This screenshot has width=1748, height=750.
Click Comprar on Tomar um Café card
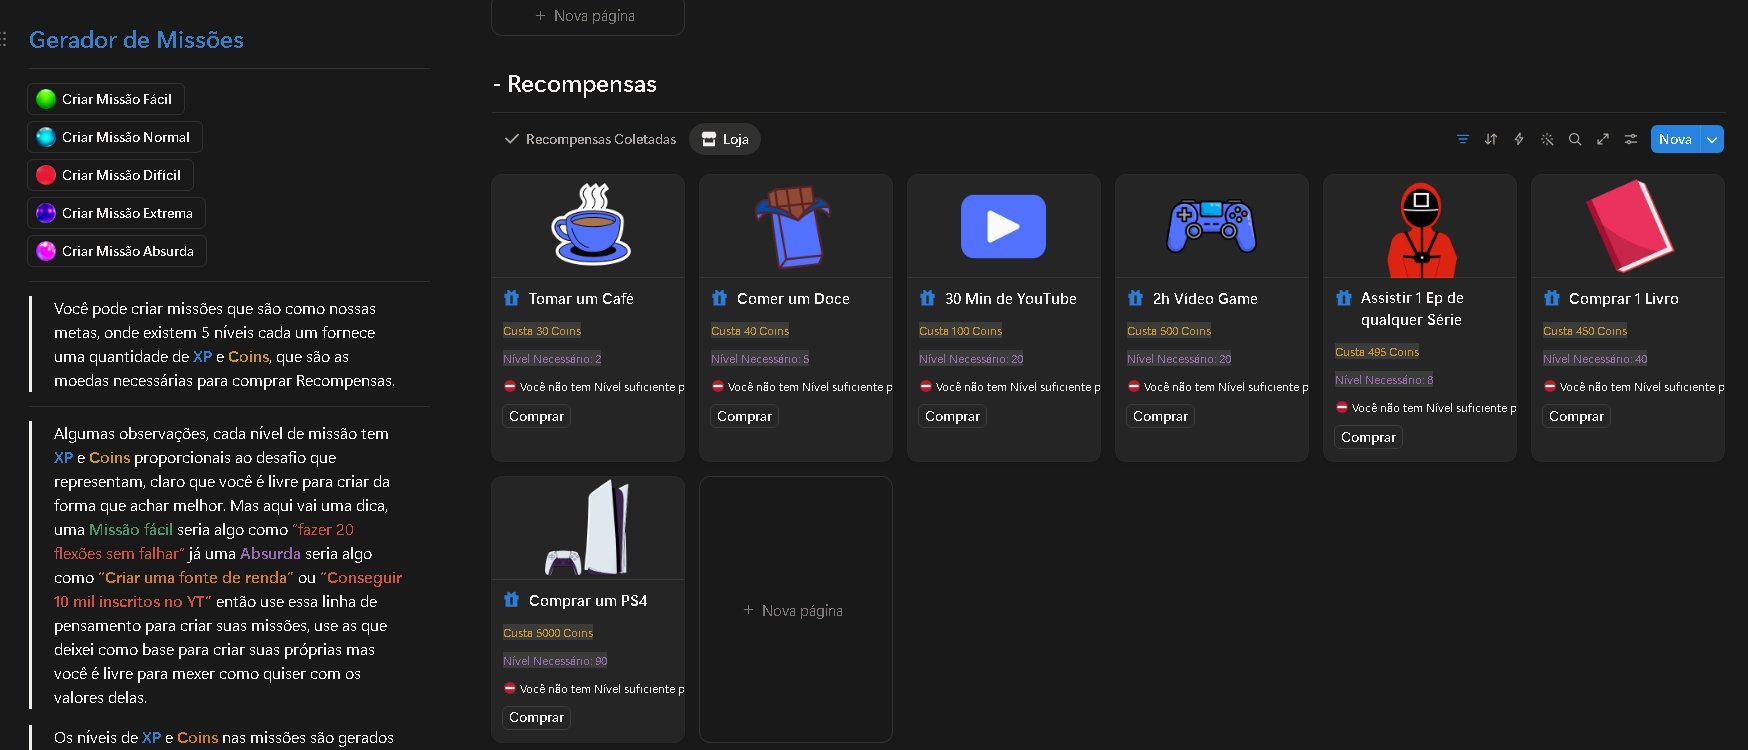[x=536, y=416]
